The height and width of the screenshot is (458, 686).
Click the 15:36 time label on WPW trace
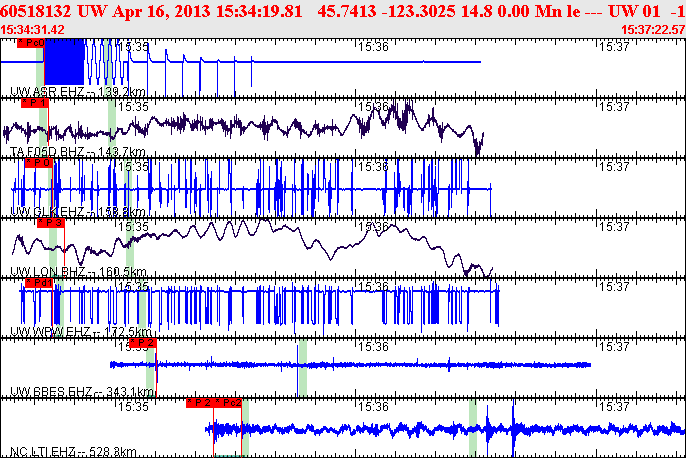[373, 287]
